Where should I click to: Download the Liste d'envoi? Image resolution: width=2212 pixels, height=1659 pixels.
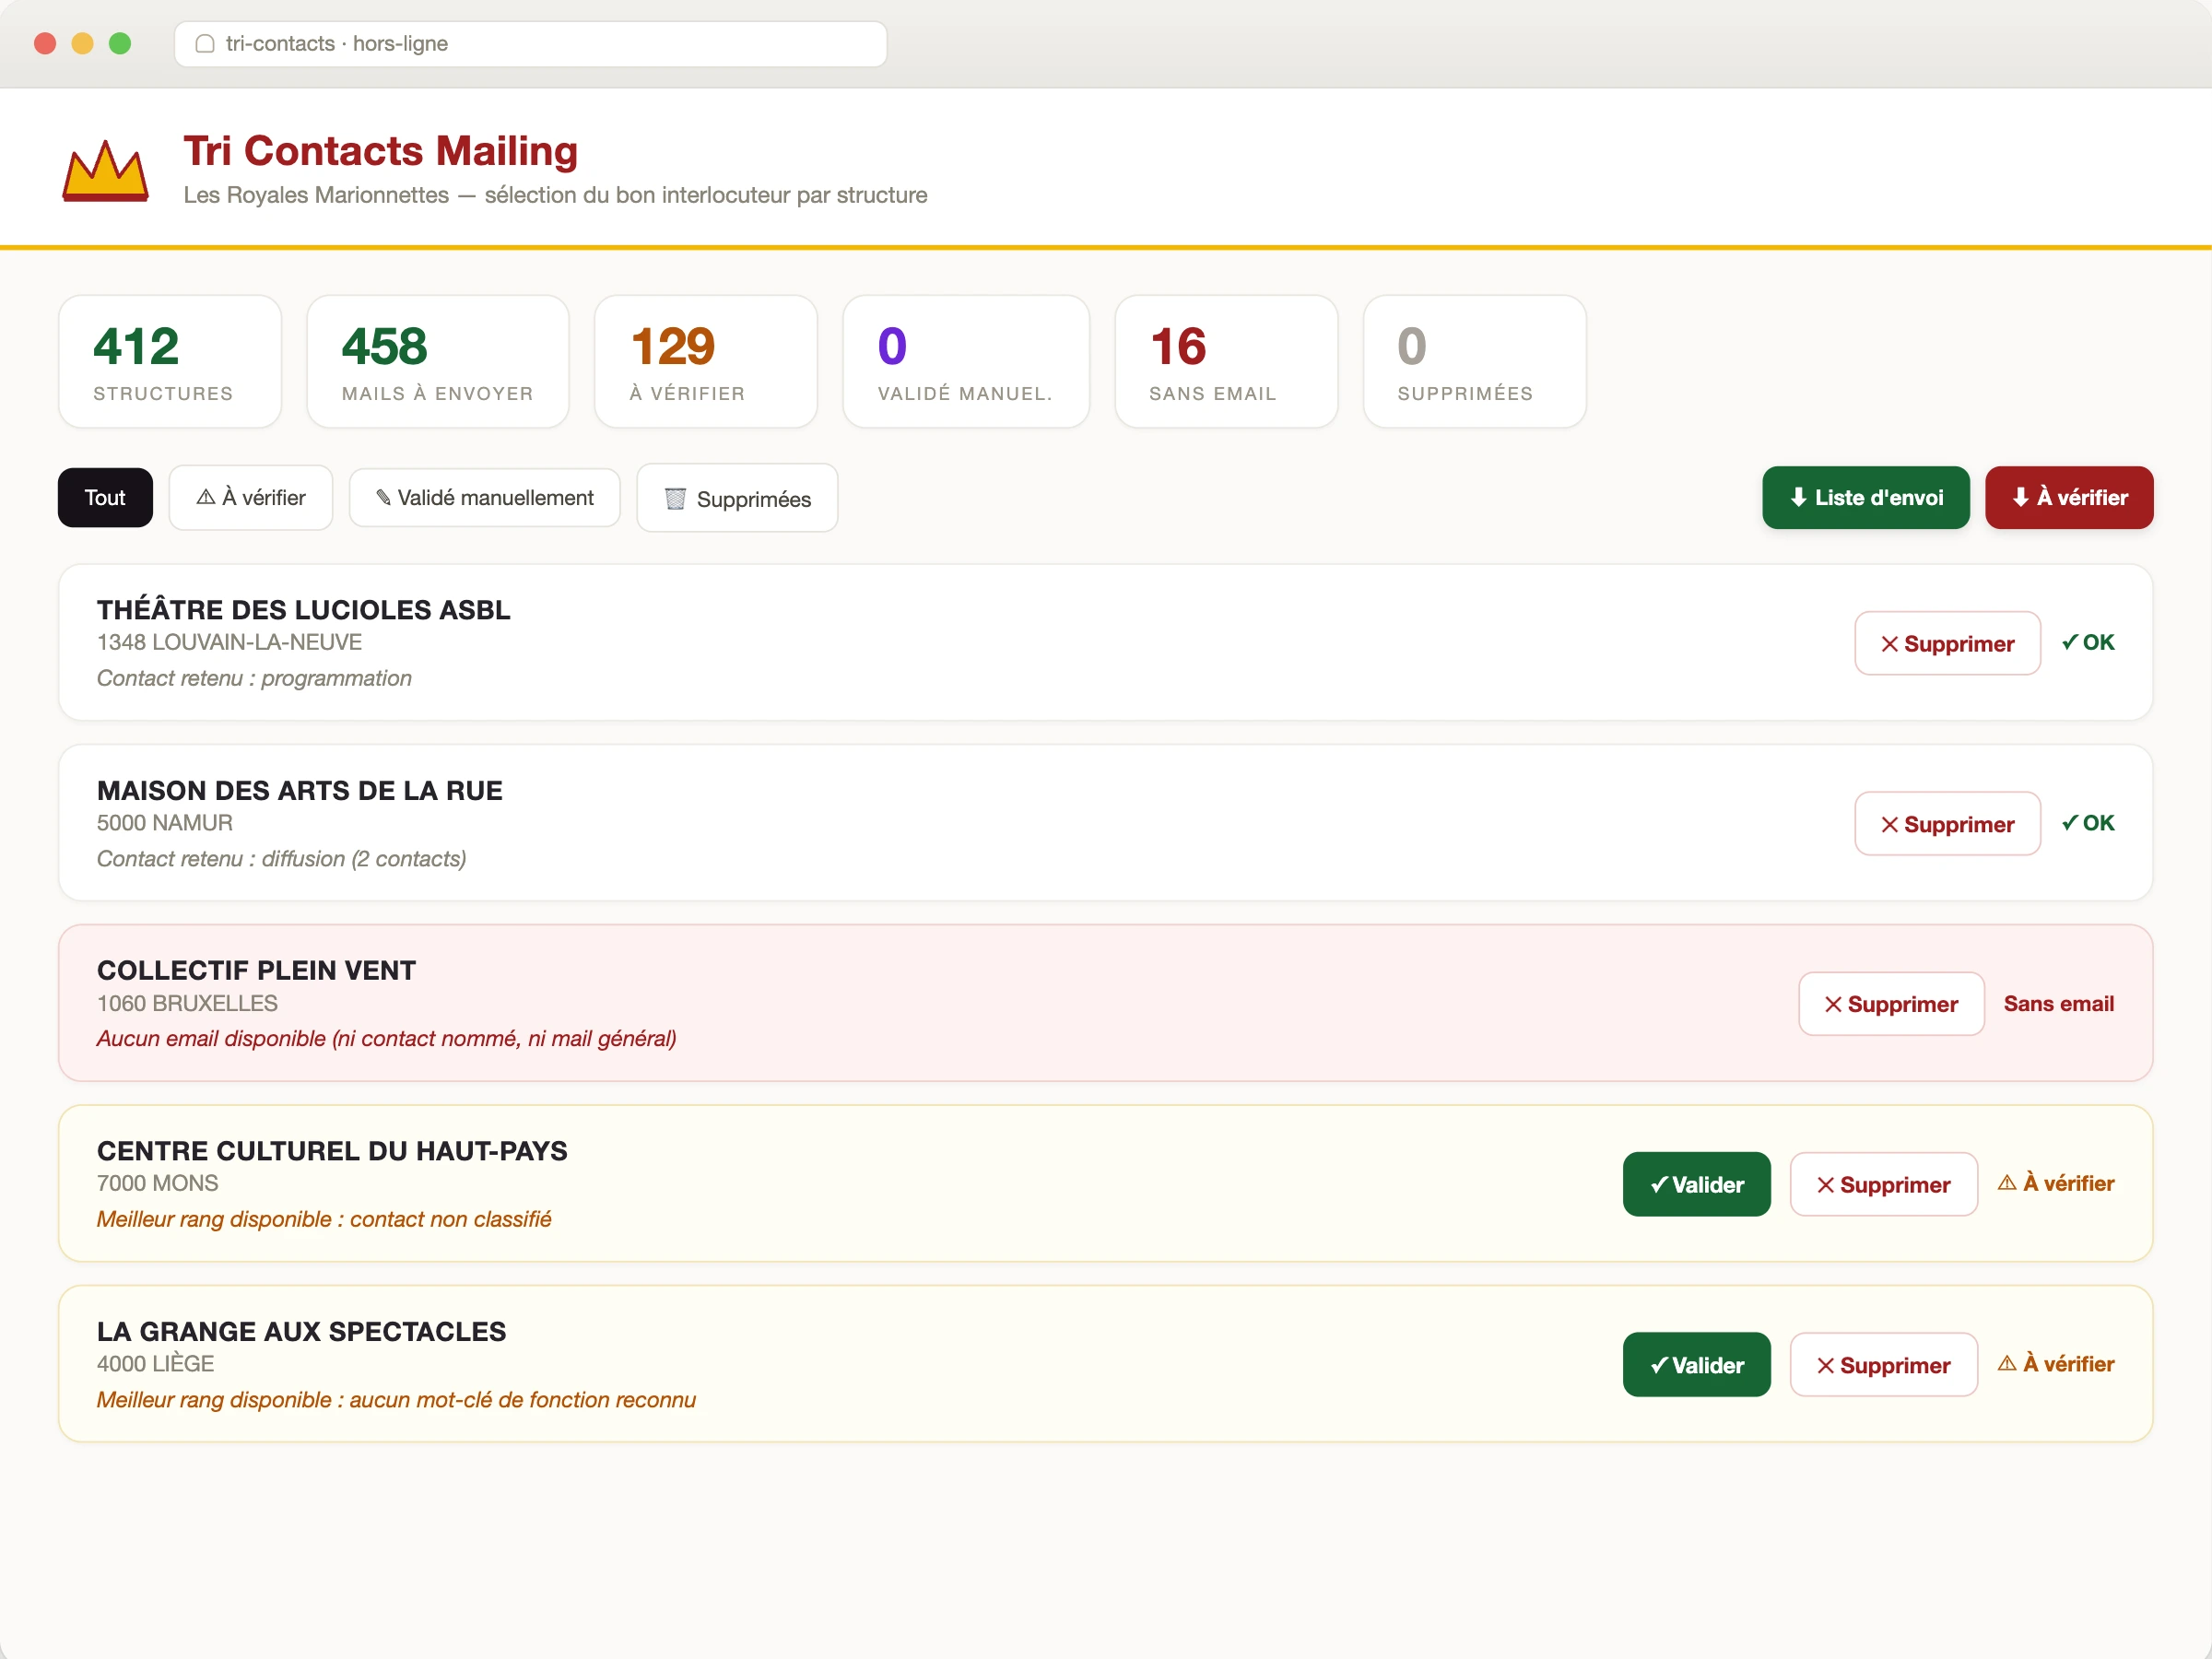coord(1866,497)
